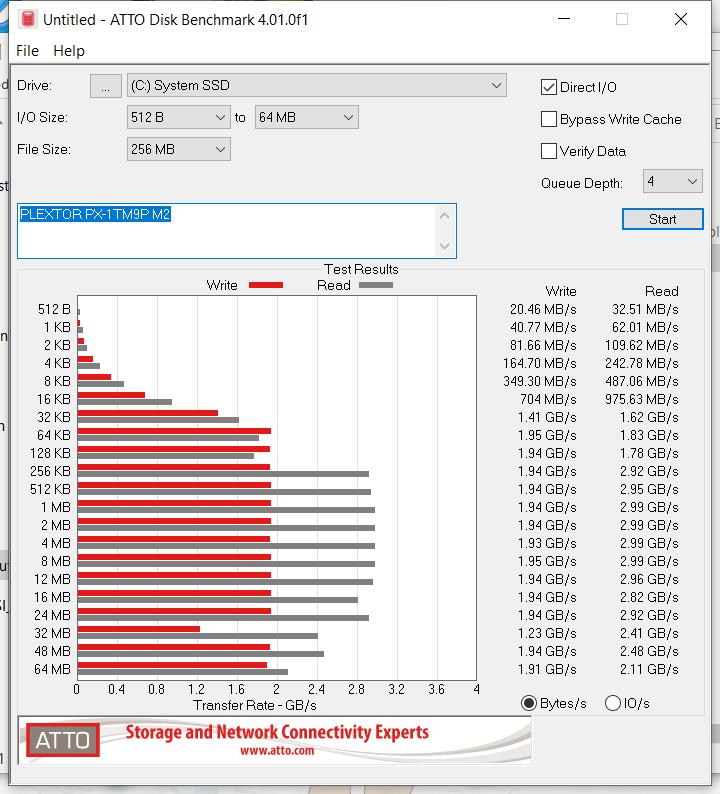Image resolution: width=720 pixels, height=794 pixels.
Task: Open the Queue Depth dropdown
Action: click(x=672, y=181)
